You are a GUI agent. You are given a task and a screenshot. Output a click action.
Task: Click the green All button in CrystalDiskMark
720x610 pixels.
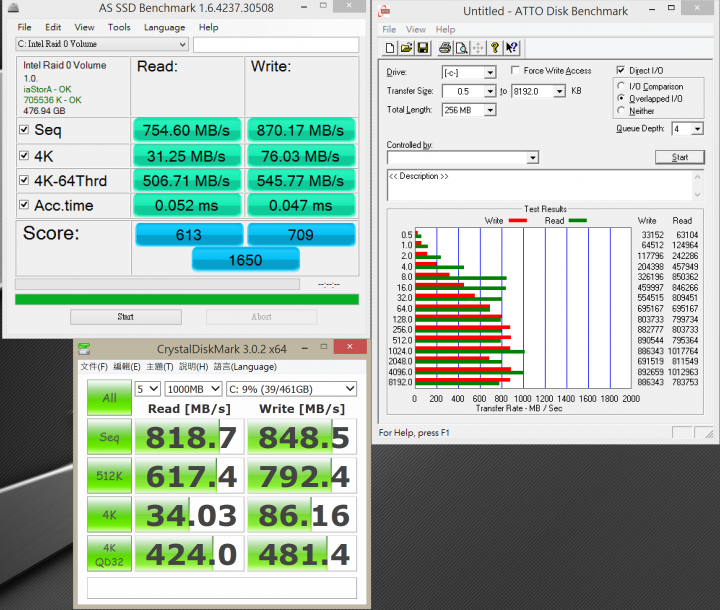click(109, 398)
